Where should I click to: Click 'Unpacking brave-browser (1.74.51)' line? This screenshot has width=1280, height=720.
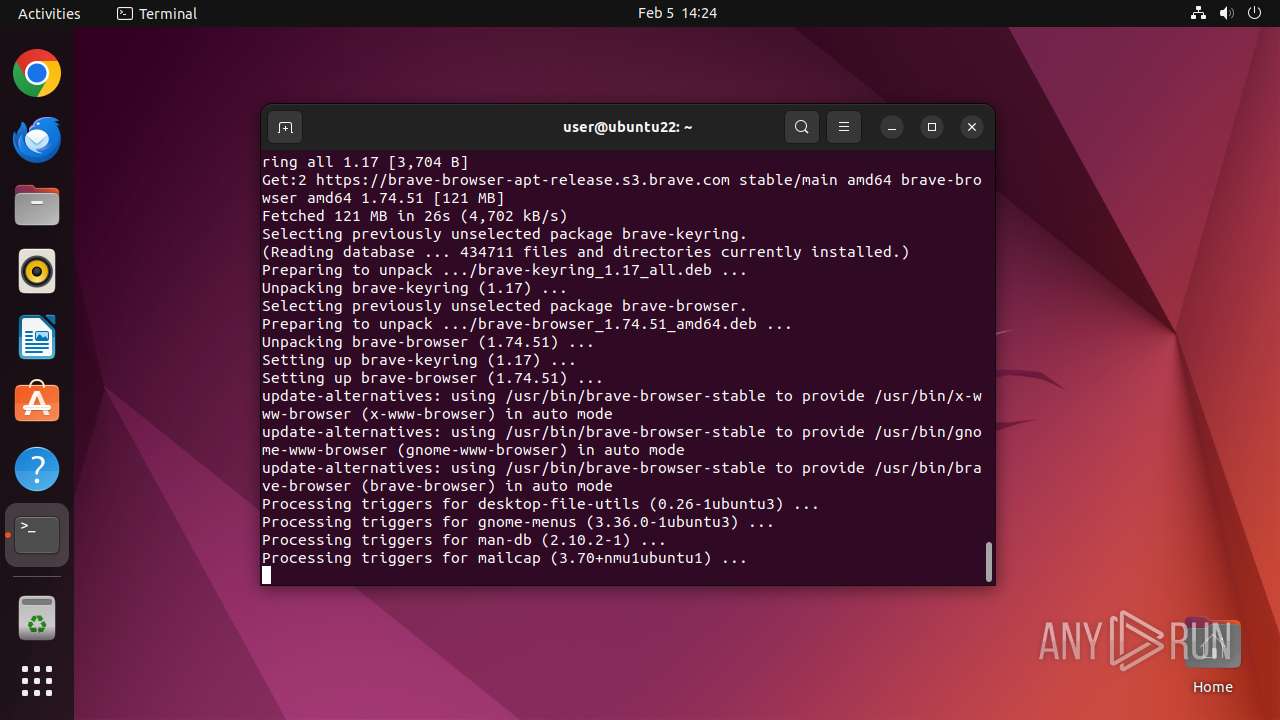point(428,342)
